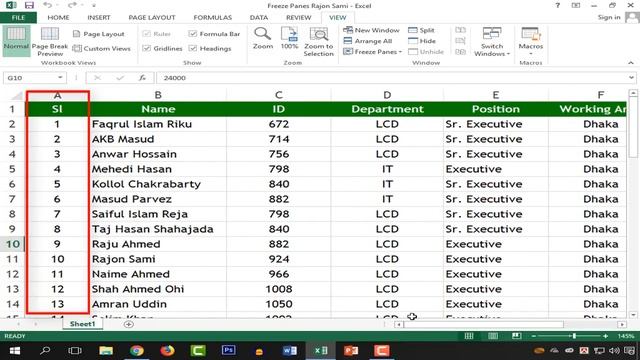The image size is (640, 360).
Task: Switch to the HOME tab
Action: pos(58,18)
